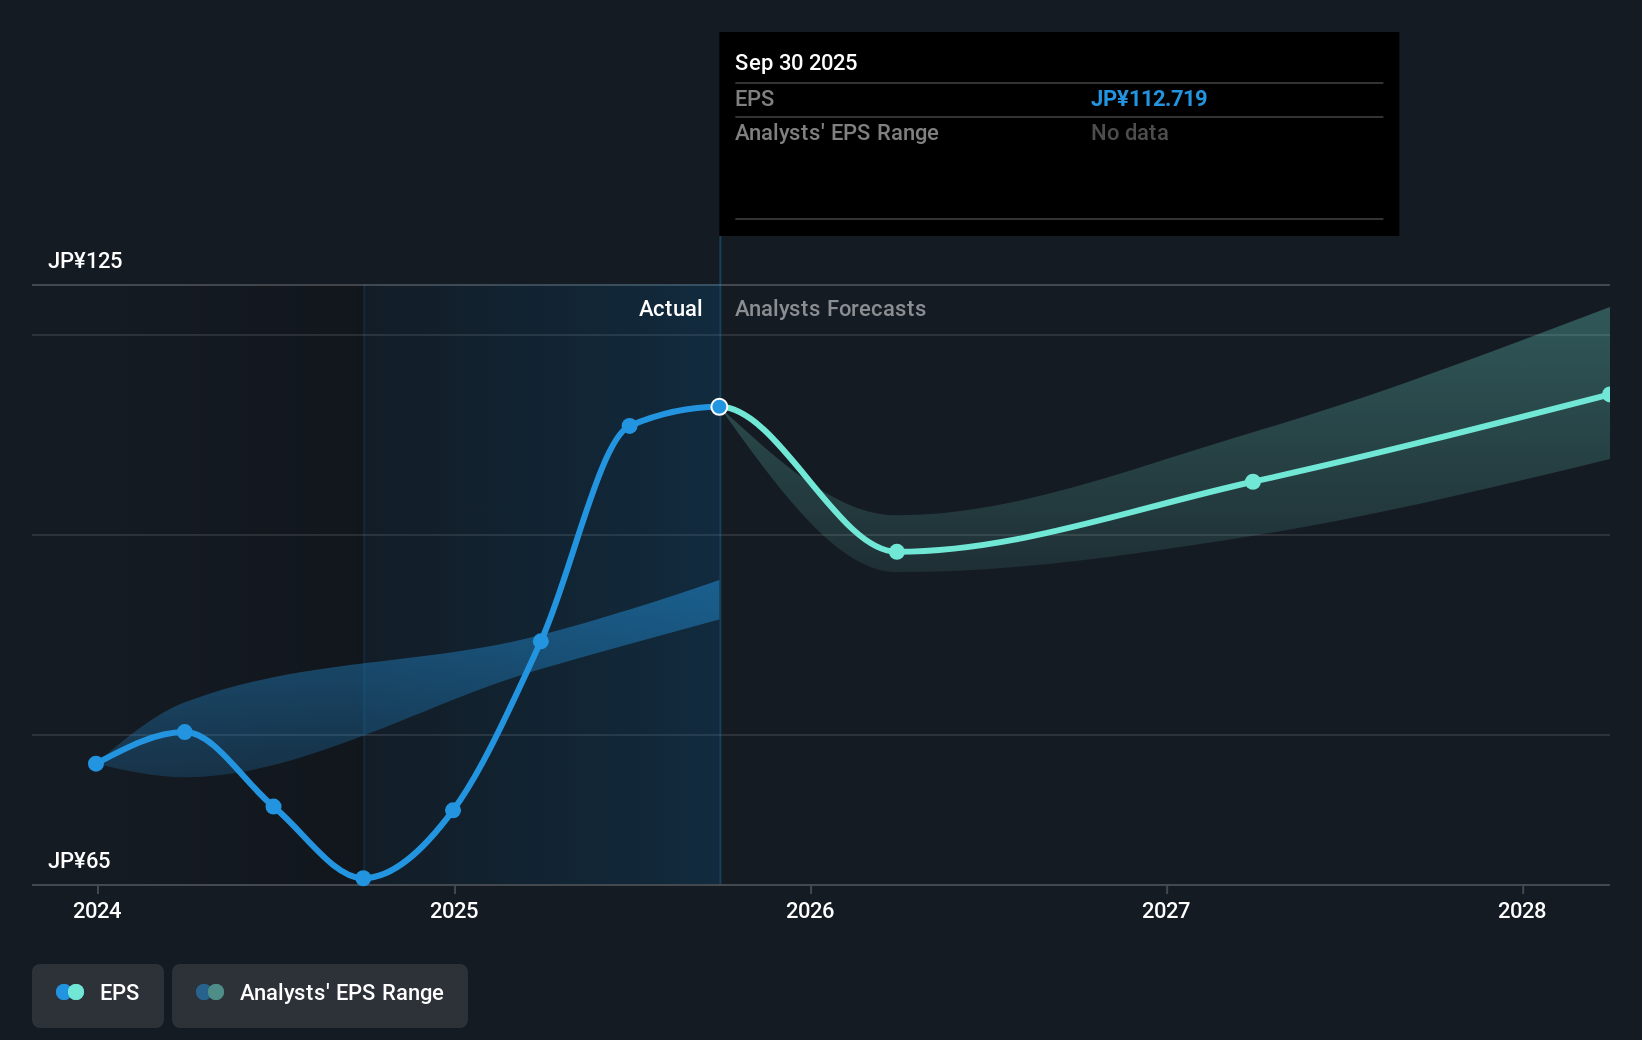This screenshot has width=1642, height=1040.
Task: Click the 2028 x-axis label
Action: point(1522,910)
